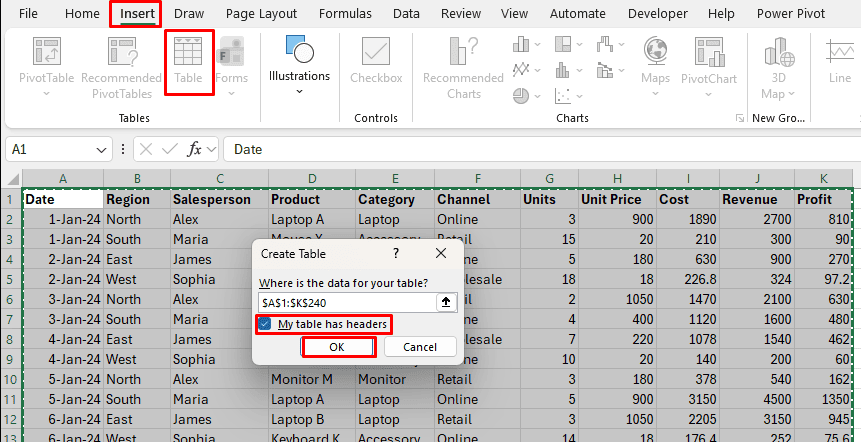Switch to the Formulas tab
The image size is (861, 442).
click(345, 14)
